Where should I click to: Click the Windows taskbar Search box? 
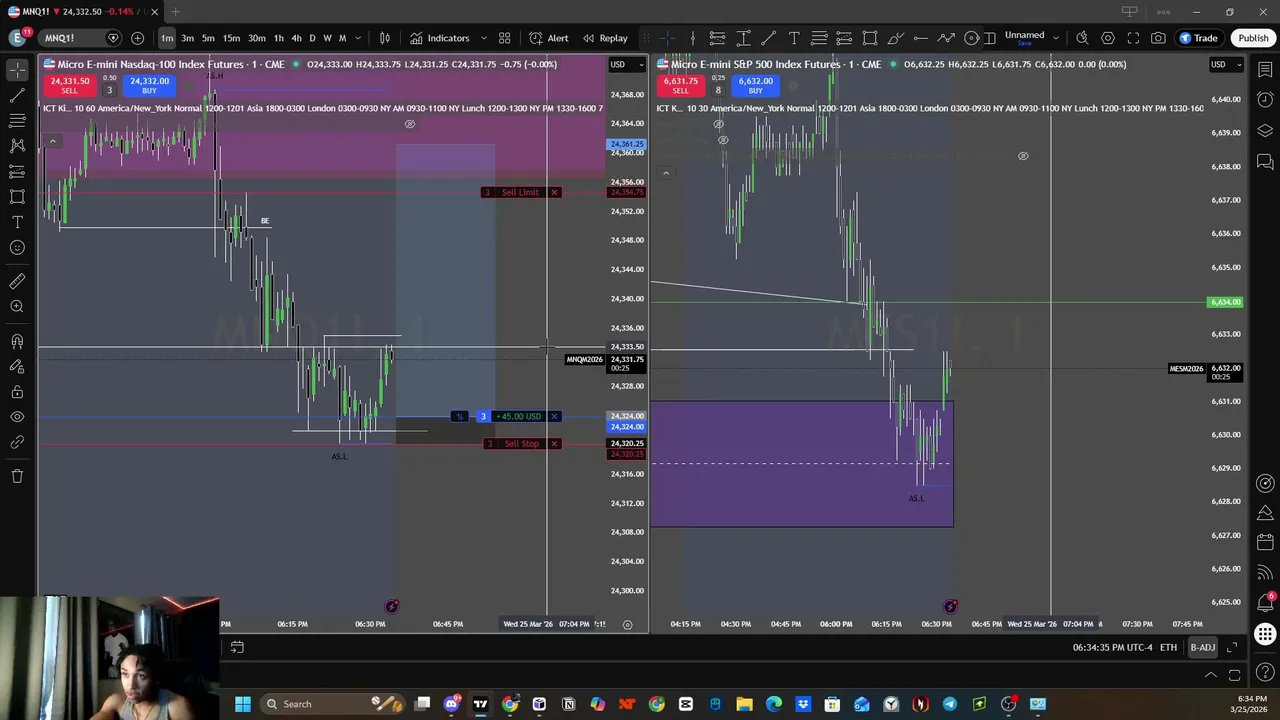[330, 704]
